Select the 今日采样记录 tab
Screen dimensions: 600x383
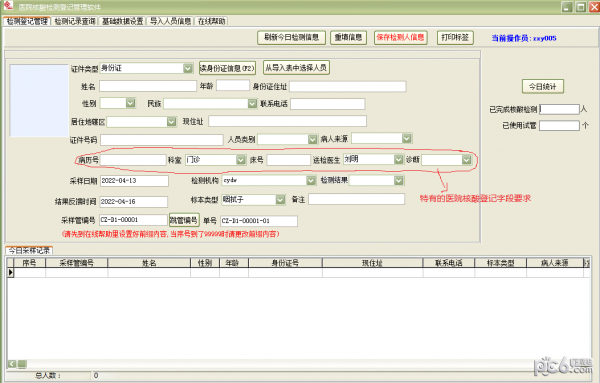click(29, 251)
